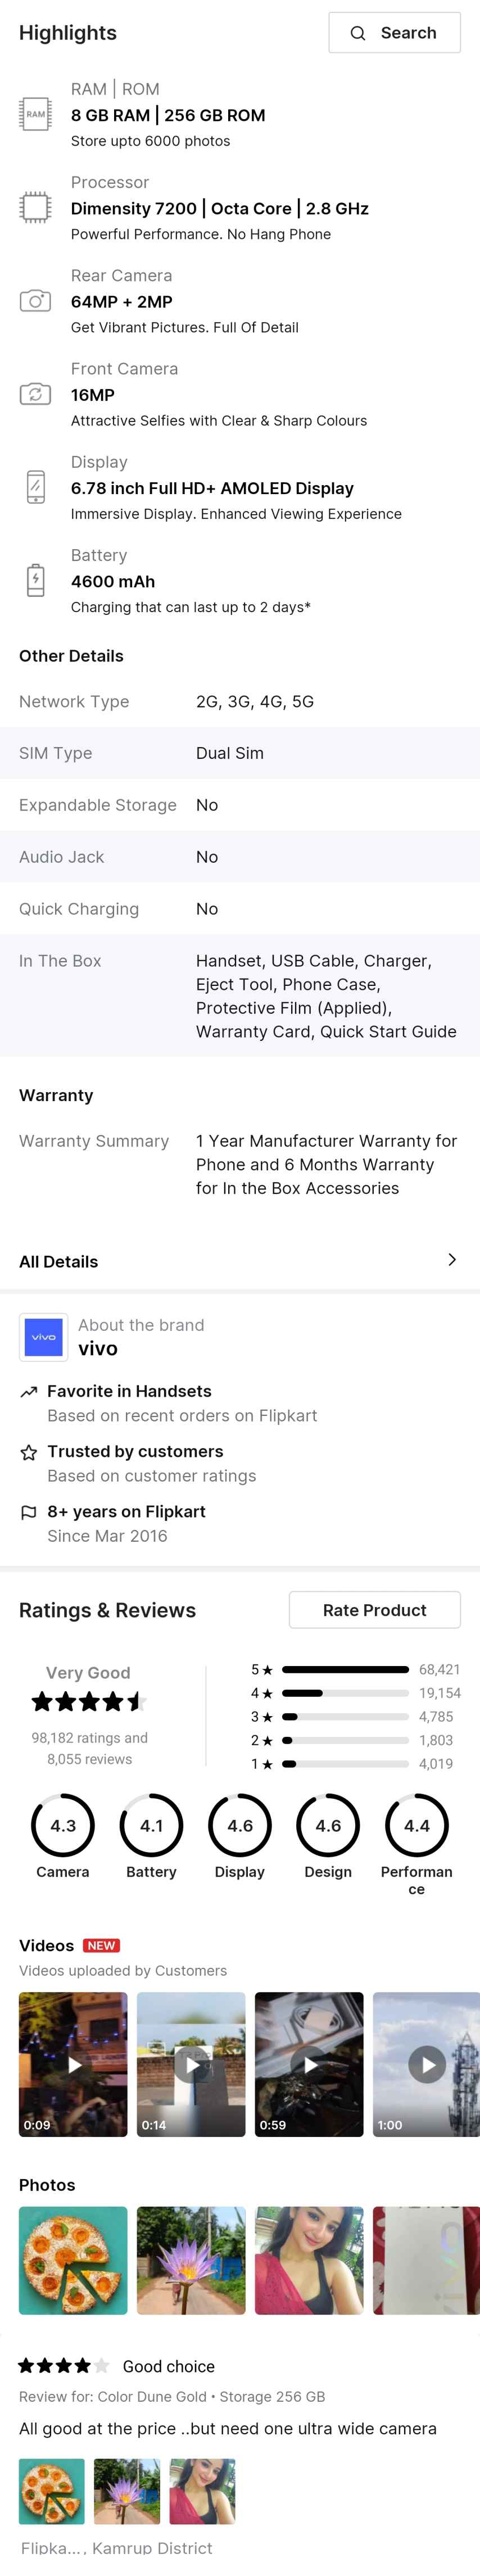Open the All Details link
Screen dimensions: 480x2576
click(59, 1262)
